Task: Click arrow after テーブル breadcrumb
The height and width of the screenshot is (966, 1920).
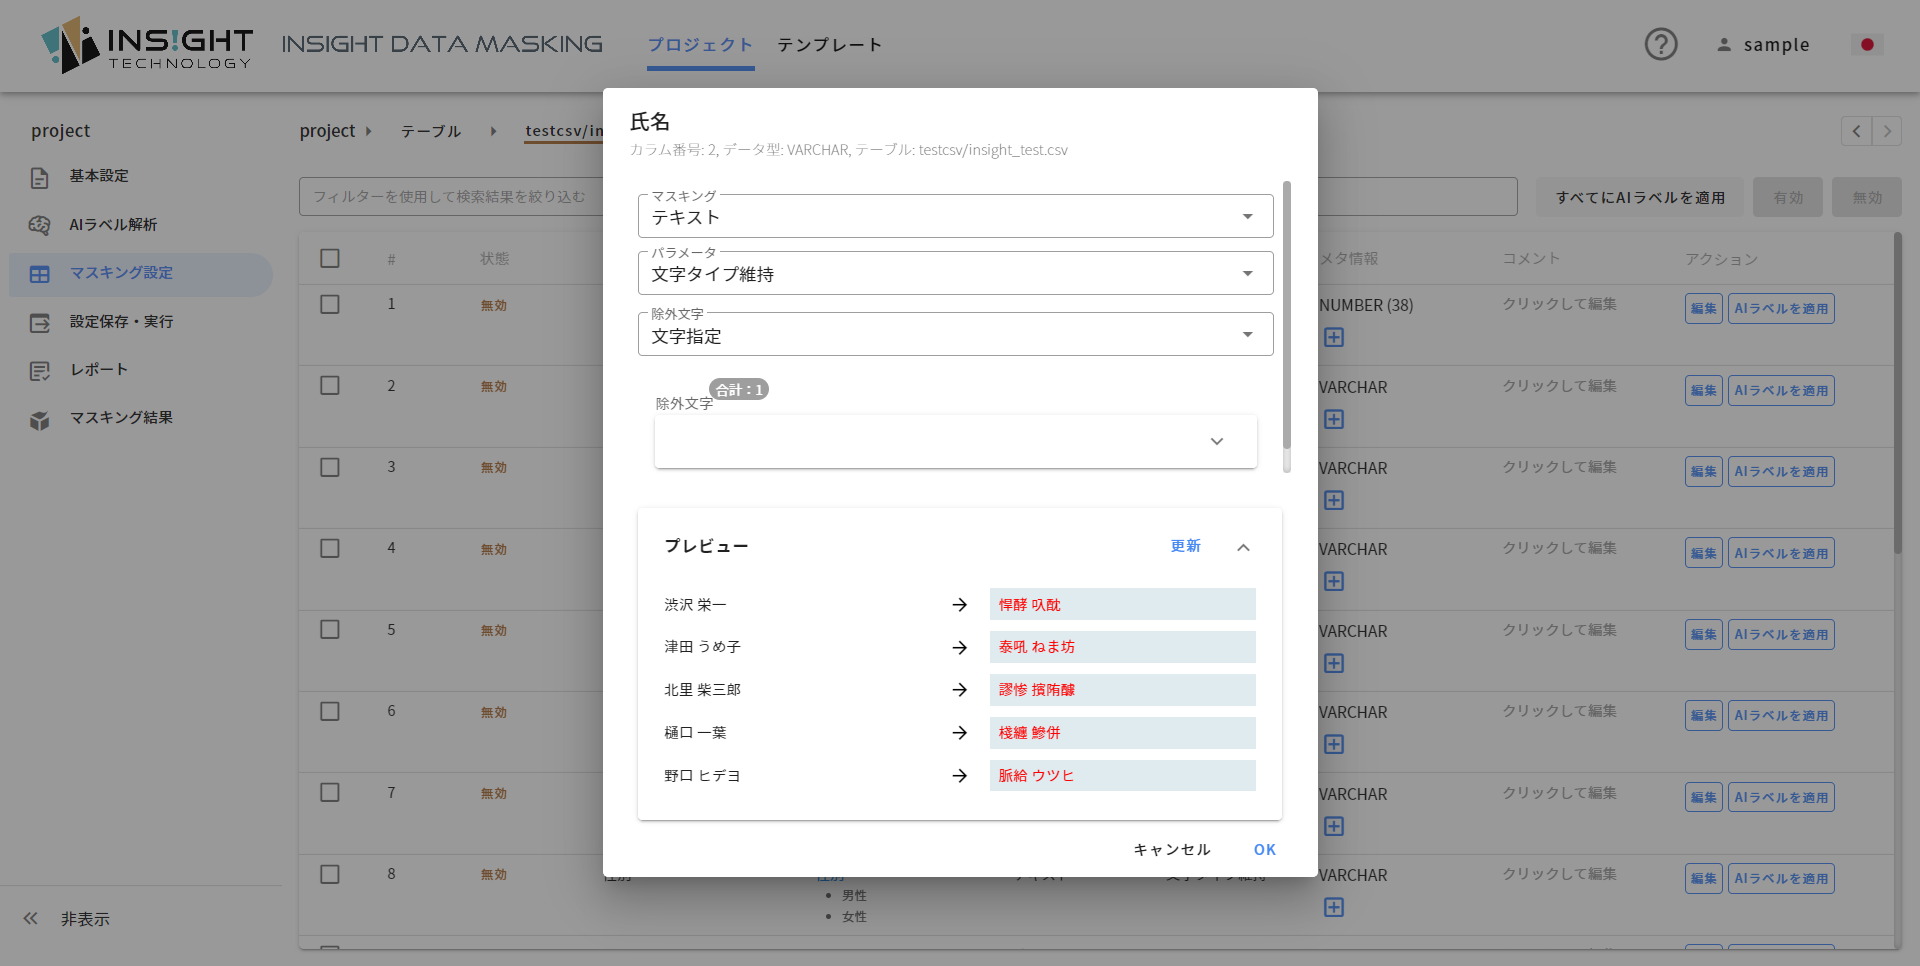Action: [493, 131]
